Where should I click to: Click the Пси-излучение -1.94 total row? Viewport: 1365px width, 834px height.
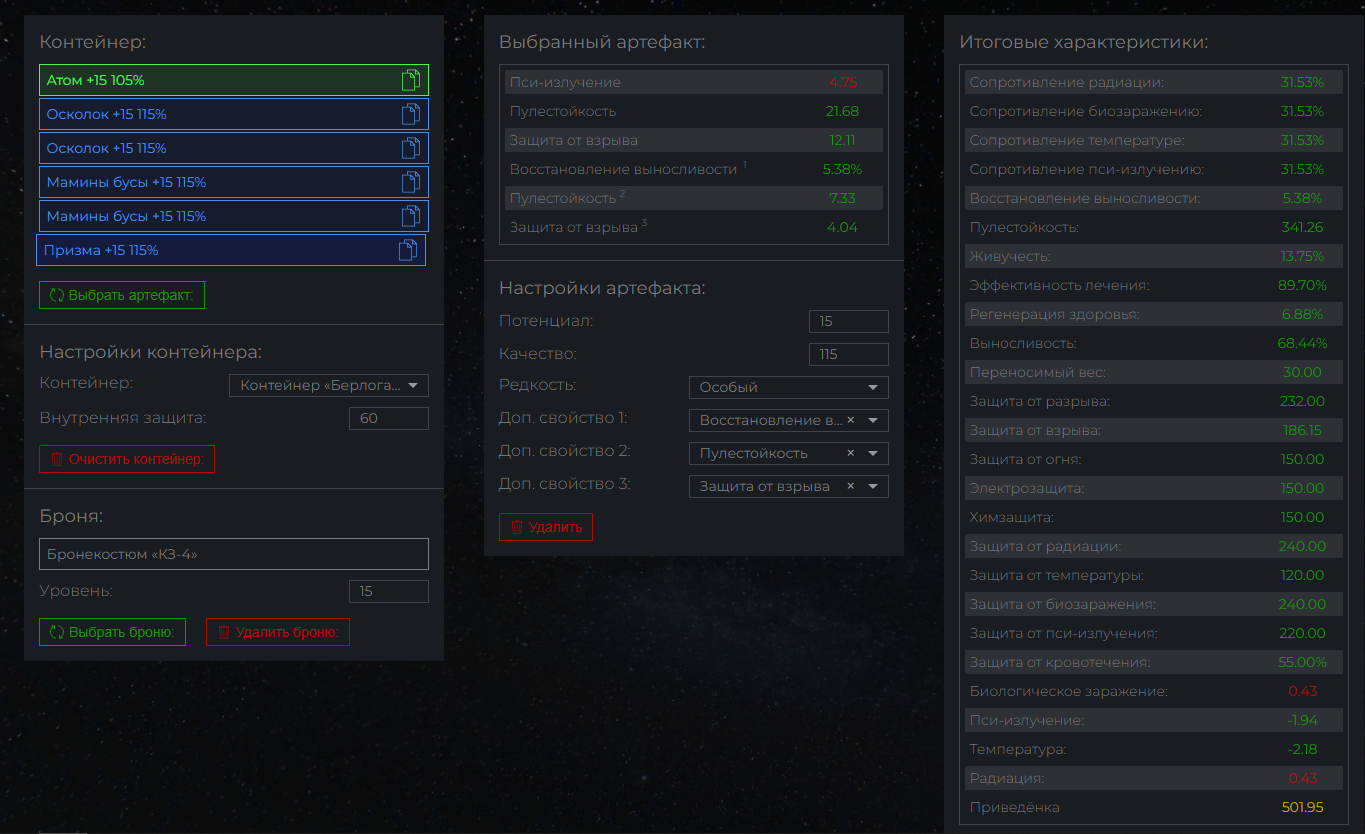(1154, 721)
